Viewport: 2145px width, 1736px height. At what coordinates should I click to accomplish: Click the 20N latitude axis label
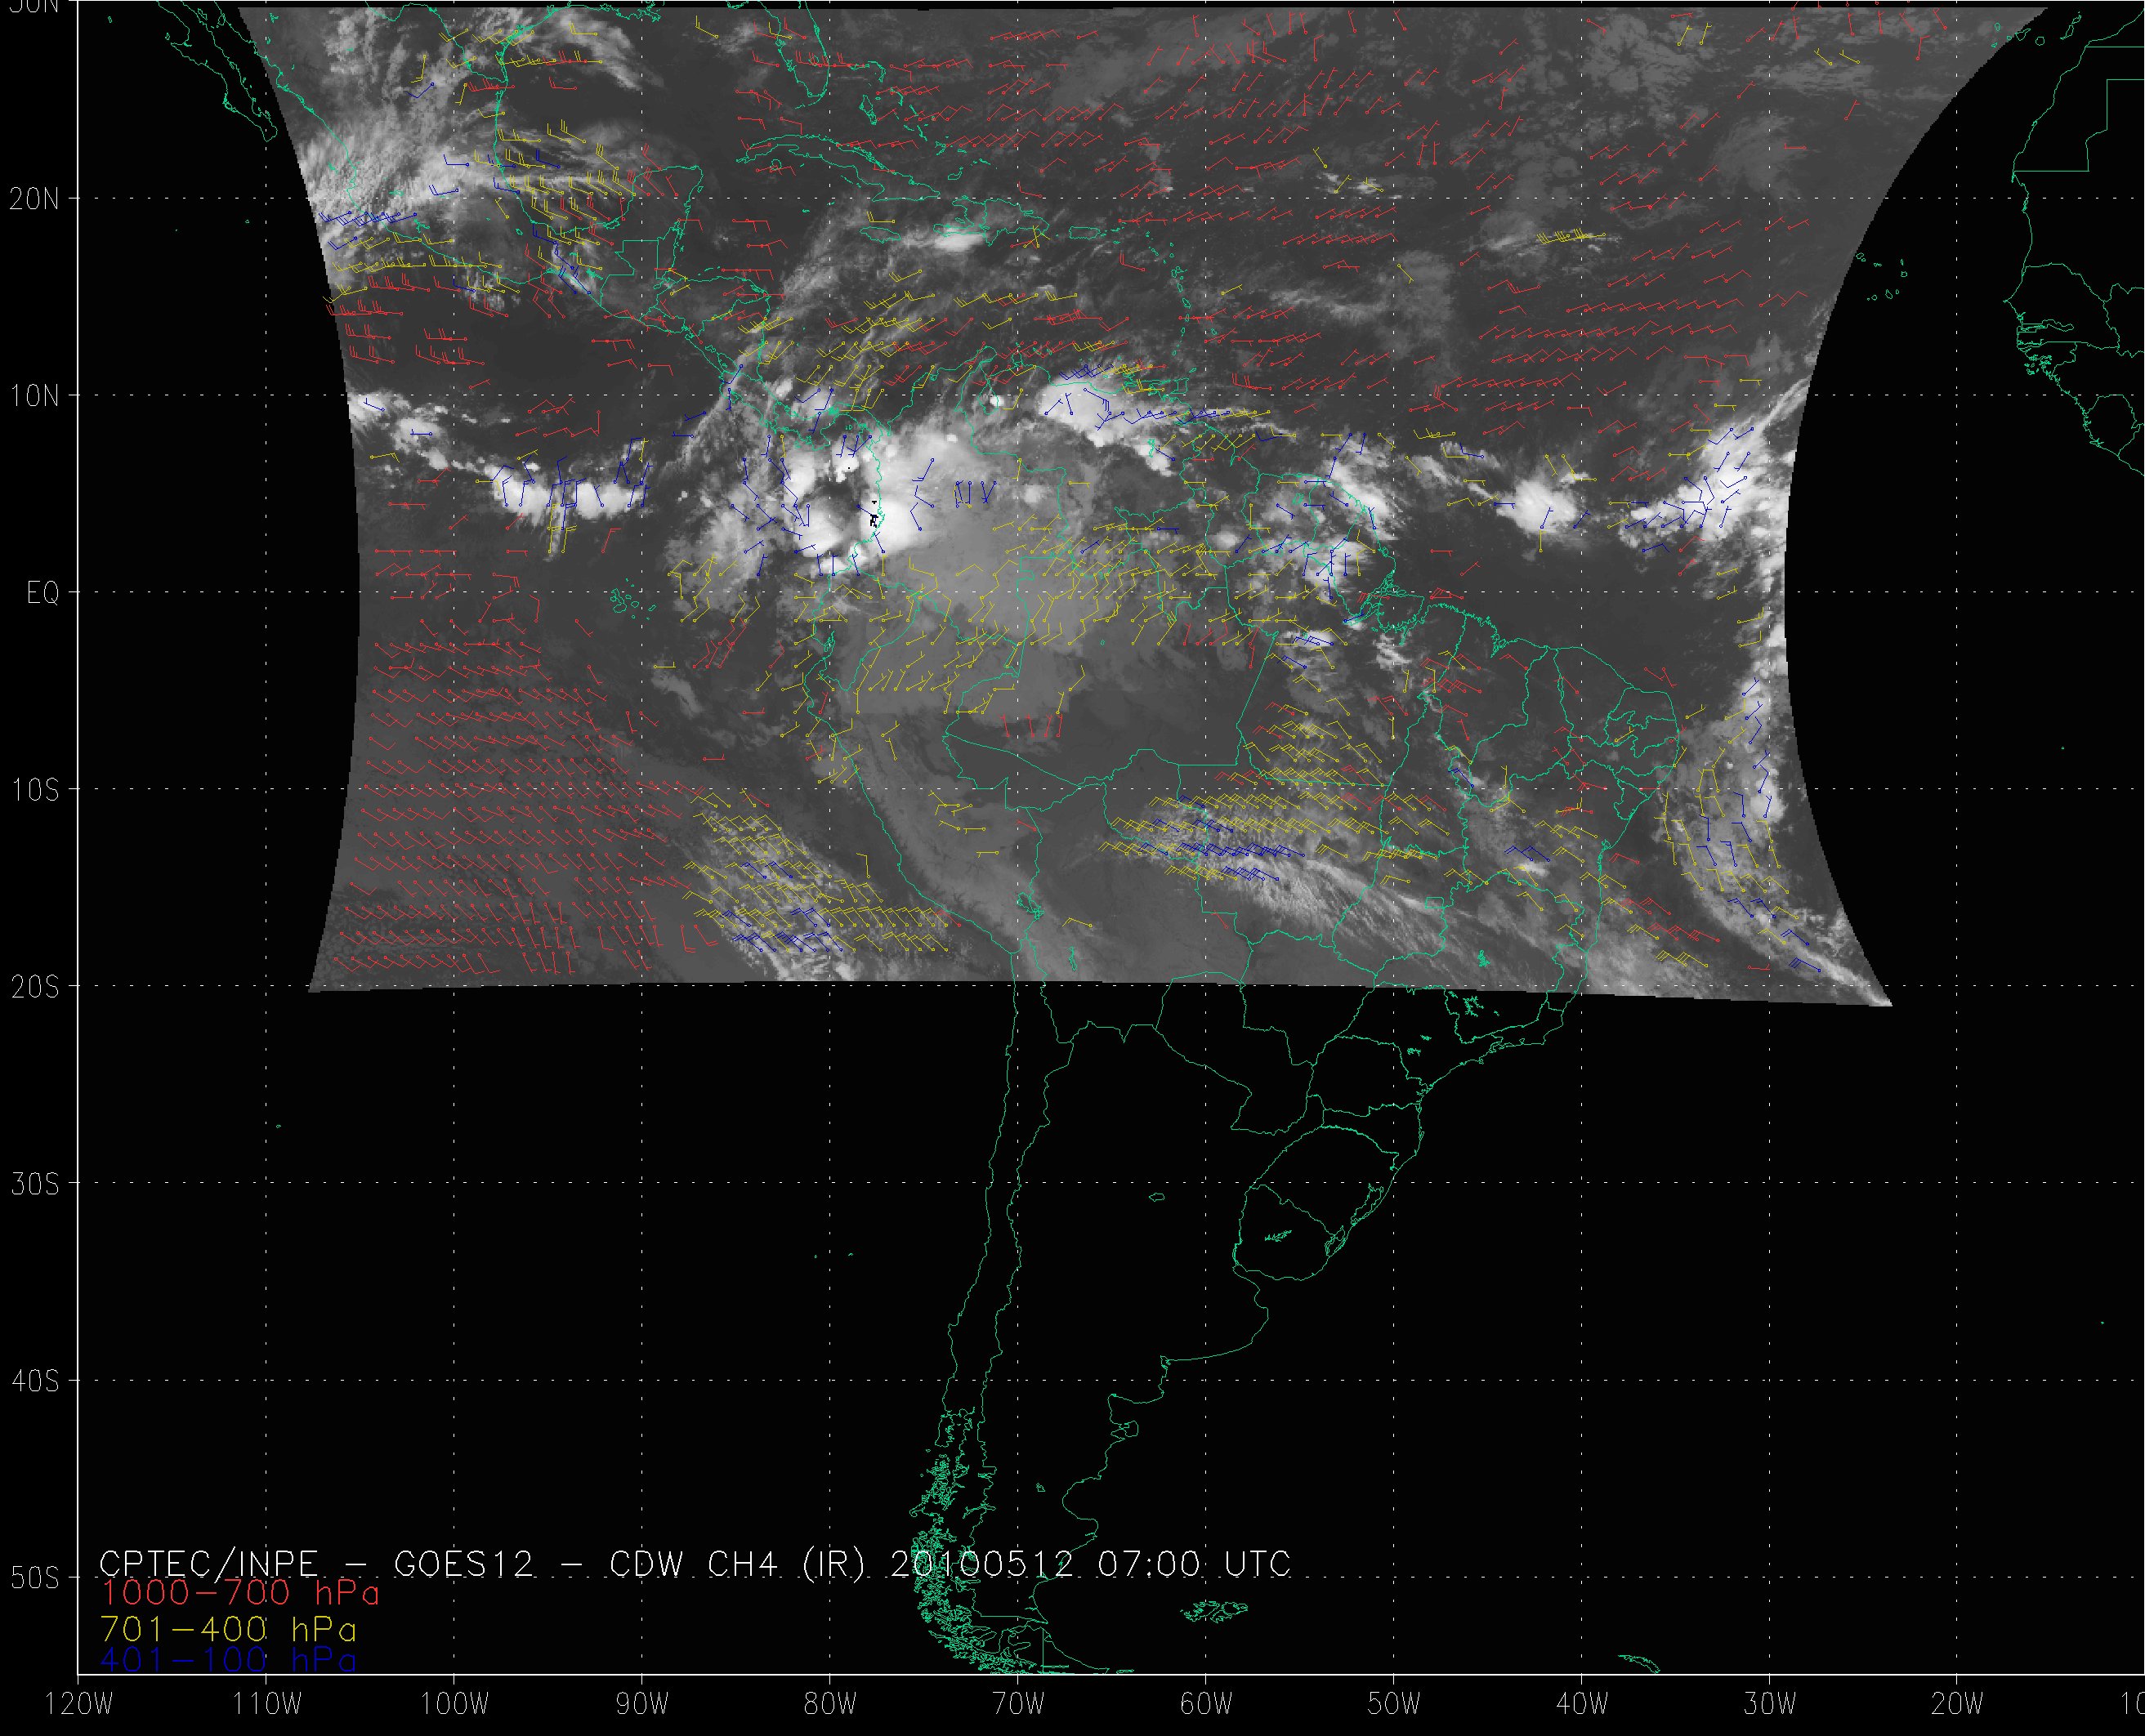point(36,199)
